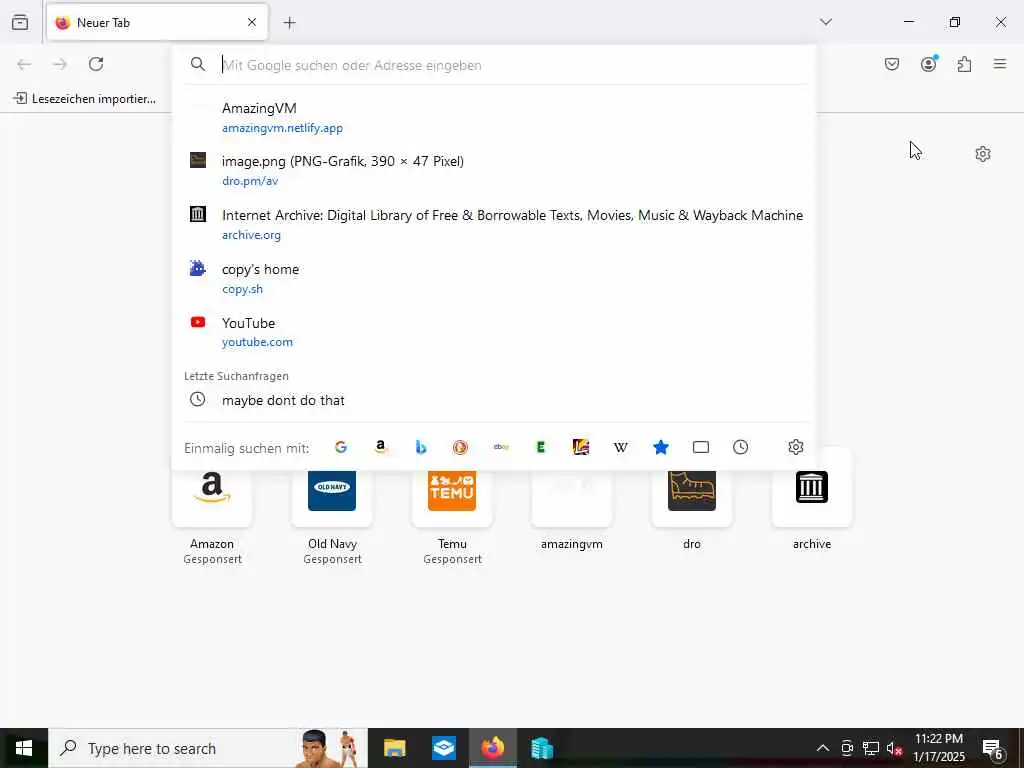The width and height of the screenshot is (1024, 768).
Task: Search once with Google icon
Action: [340, 447]
